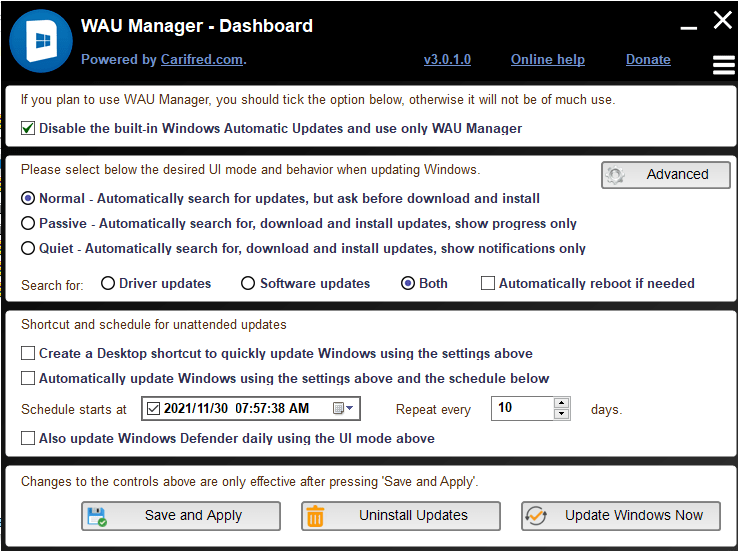Click the Update Windows Now button
The image size is (738, 551).
pyautogui.click(x=621, y=516)
